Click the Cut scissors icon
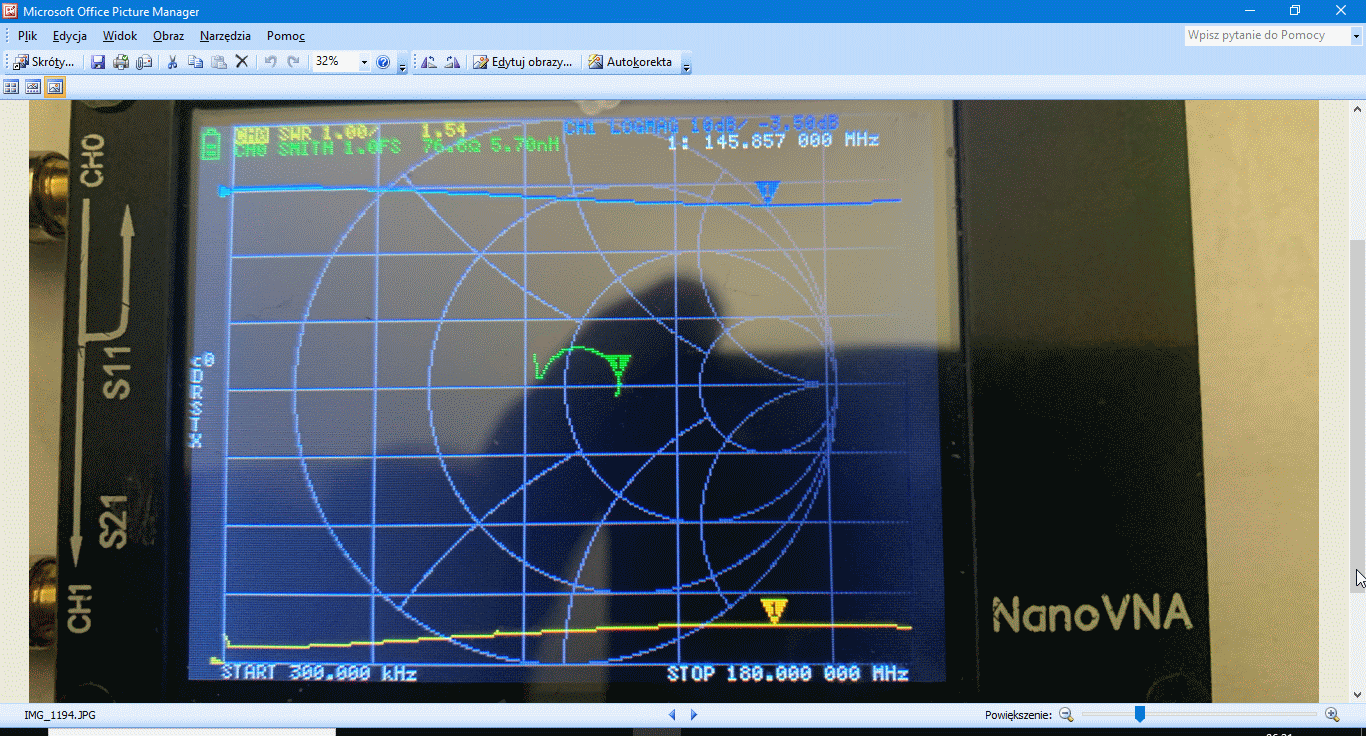The height and width of the screenshot is (736, 1366). pos(172,62)
